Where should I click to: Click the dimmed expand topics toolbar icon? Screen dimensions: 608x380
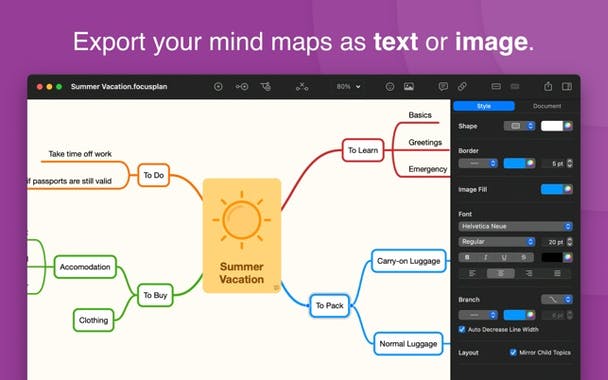click(x=515, y=86)
